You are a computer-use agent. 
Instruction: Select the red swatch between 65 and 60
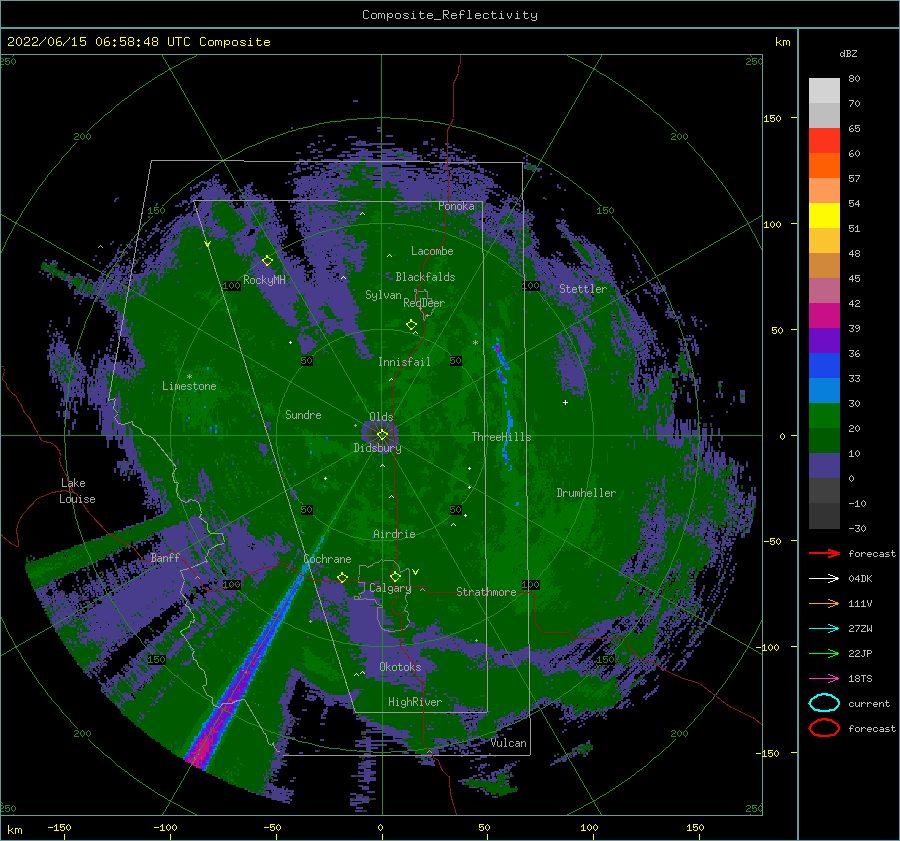point(824,141)
